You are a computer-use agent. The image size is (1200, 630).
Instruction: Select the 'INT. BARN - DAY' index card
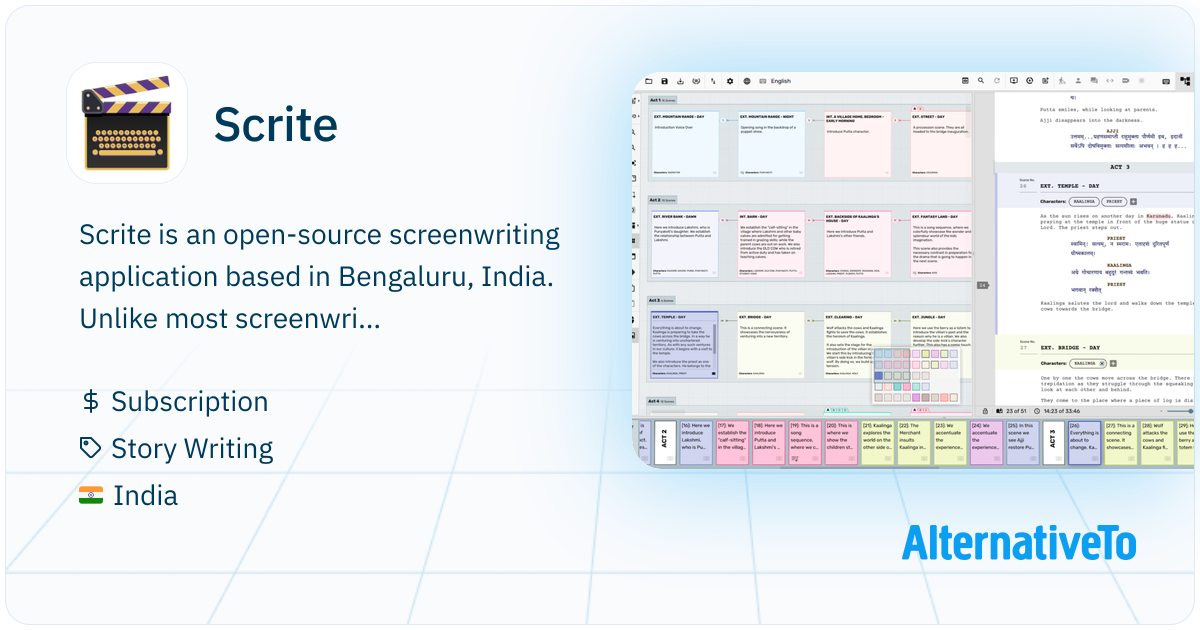point(771,244)
